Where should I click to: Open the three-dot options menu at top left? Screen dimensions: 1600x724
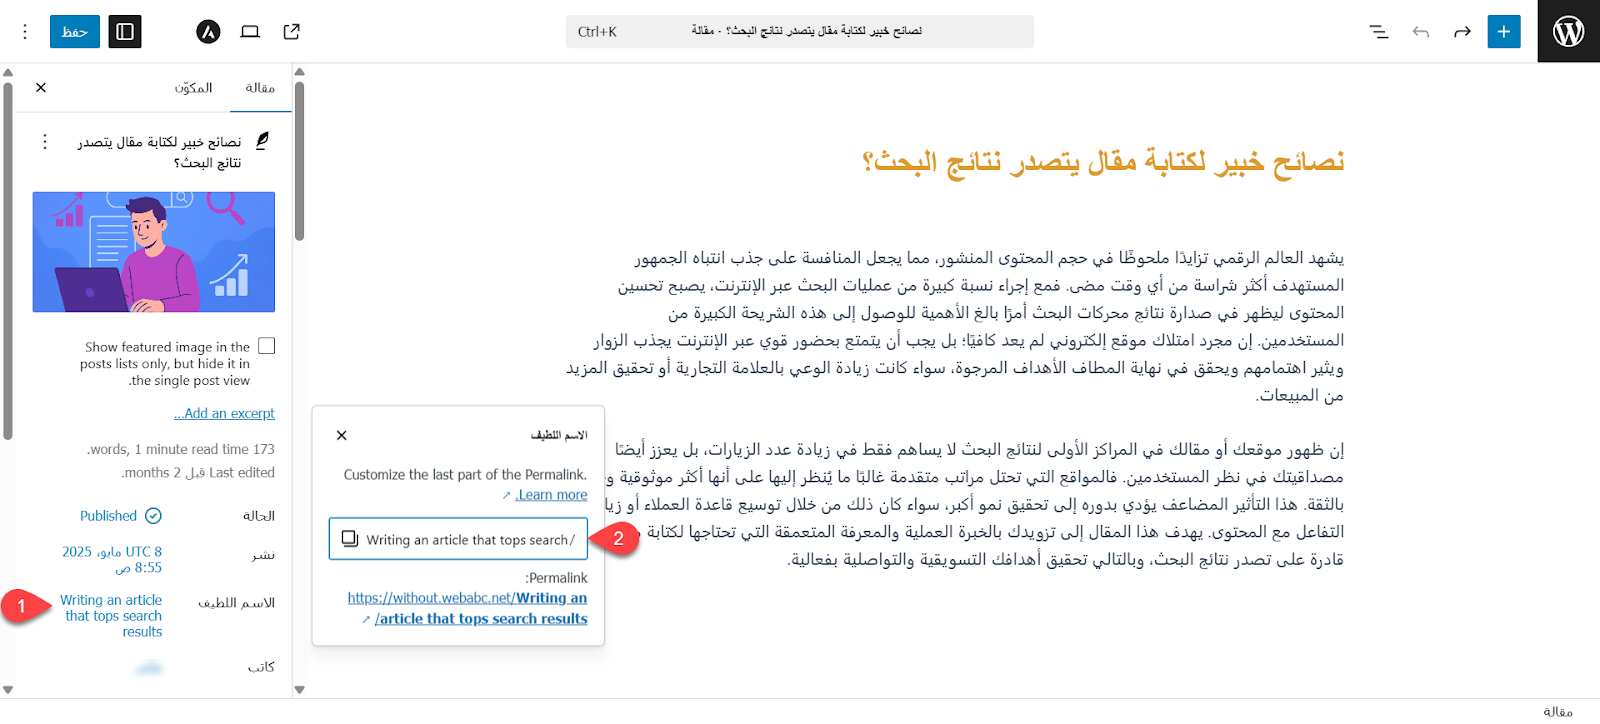(25, 32)
